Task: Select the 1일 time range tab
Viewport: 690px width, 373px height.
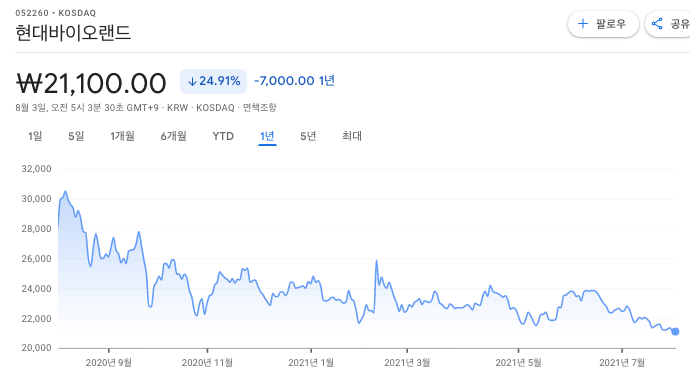Action: tap(35, 136)
